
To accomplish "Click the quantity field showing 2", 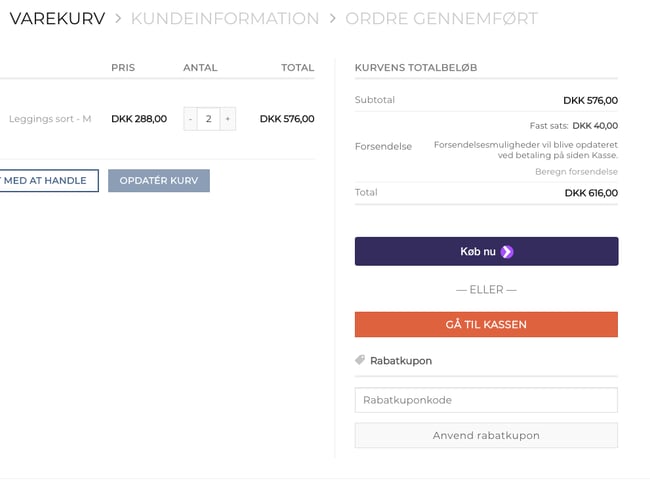I will pos(209,119).
